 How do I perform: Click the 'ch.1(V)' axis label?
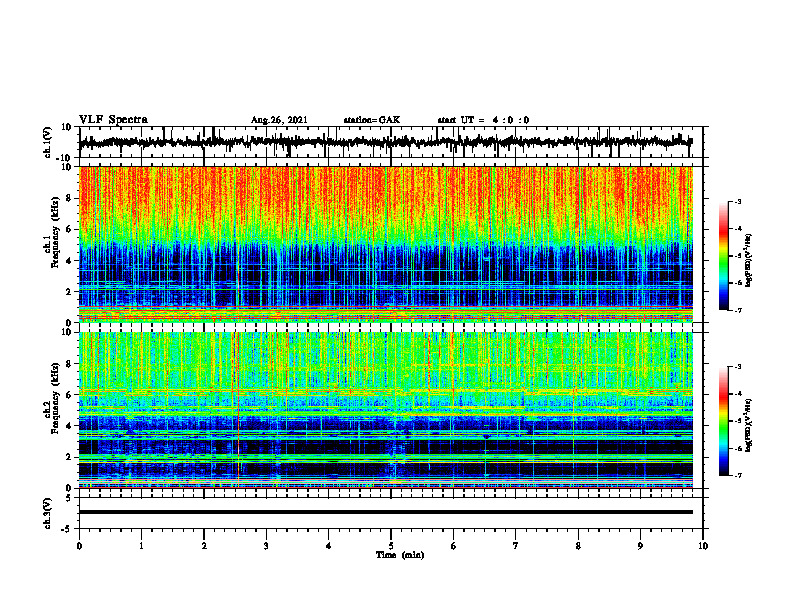[48, 142]
